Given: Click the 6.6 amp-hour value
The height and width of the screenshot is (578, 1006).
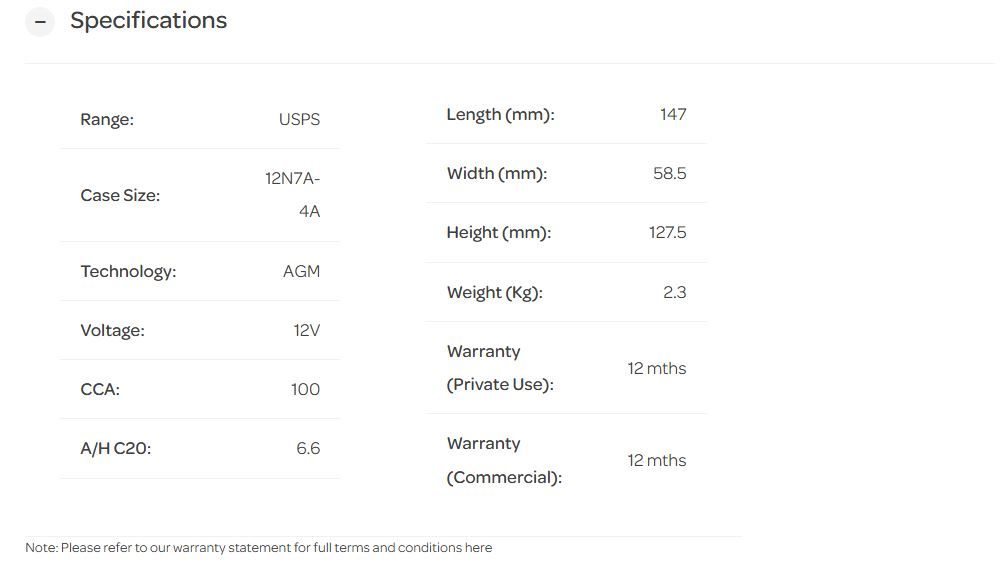Looking at the screenshot, I should [x=308, y=449].
